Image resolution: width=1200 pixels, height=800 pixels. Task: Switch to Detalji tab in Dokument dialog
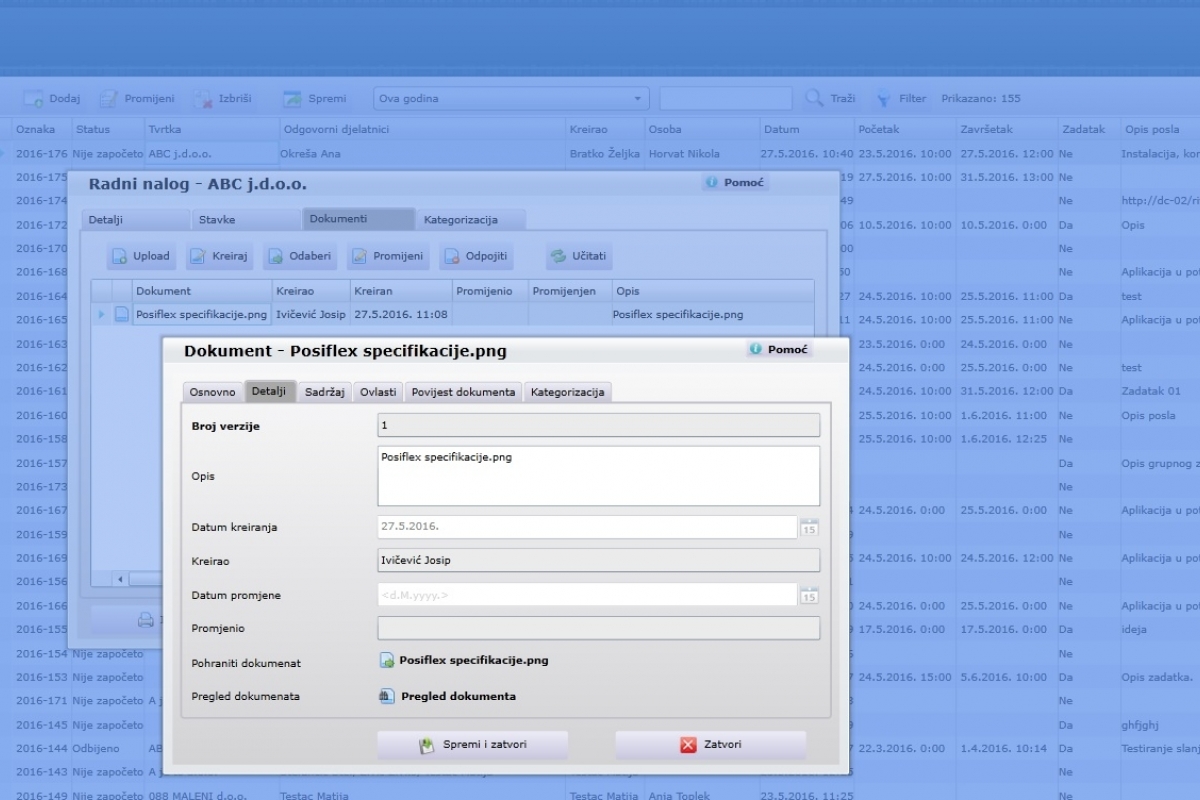coord(269,391)
